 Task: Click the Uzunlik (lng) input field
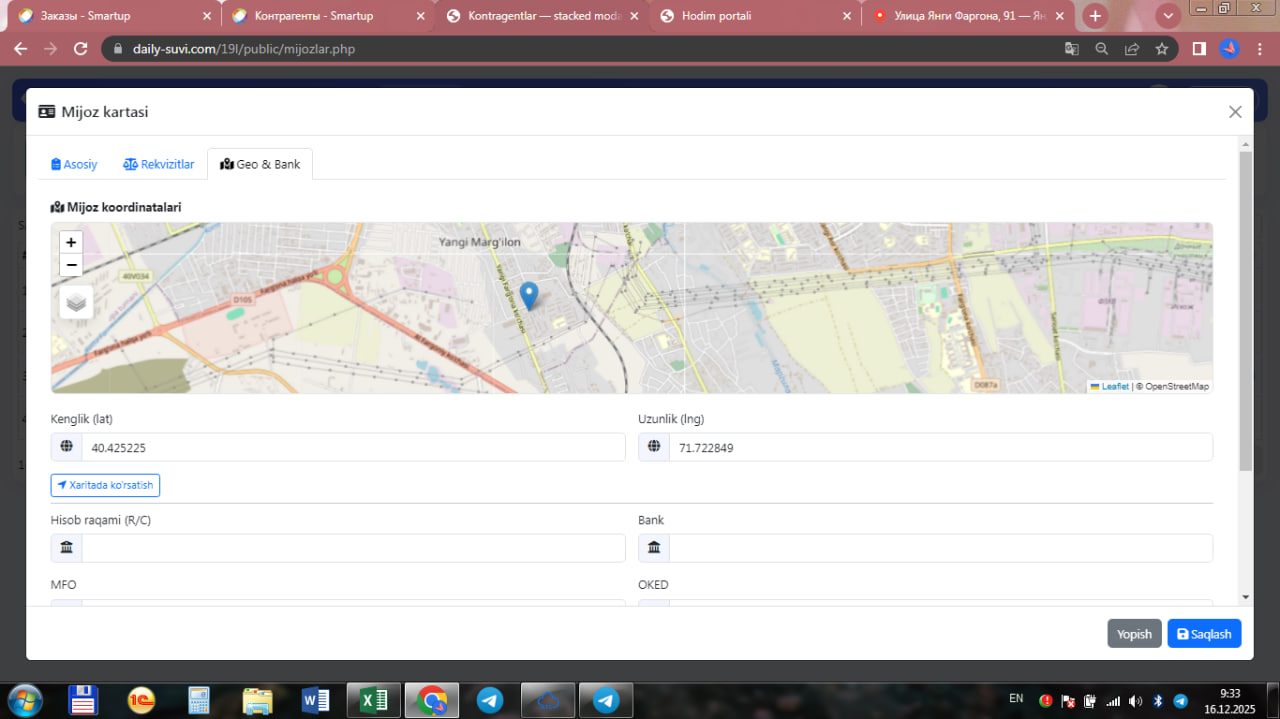click(x=939, y=448)
